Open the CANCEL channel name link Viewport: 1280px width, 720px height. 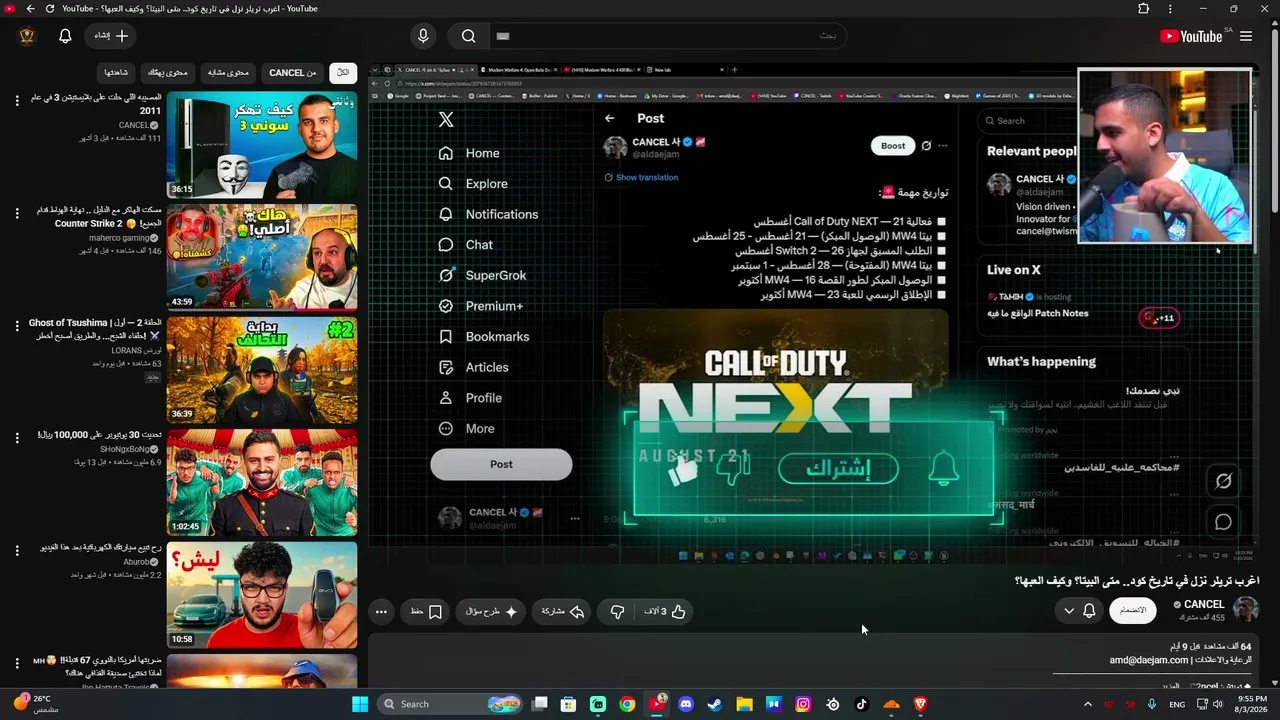(1204, 604)
